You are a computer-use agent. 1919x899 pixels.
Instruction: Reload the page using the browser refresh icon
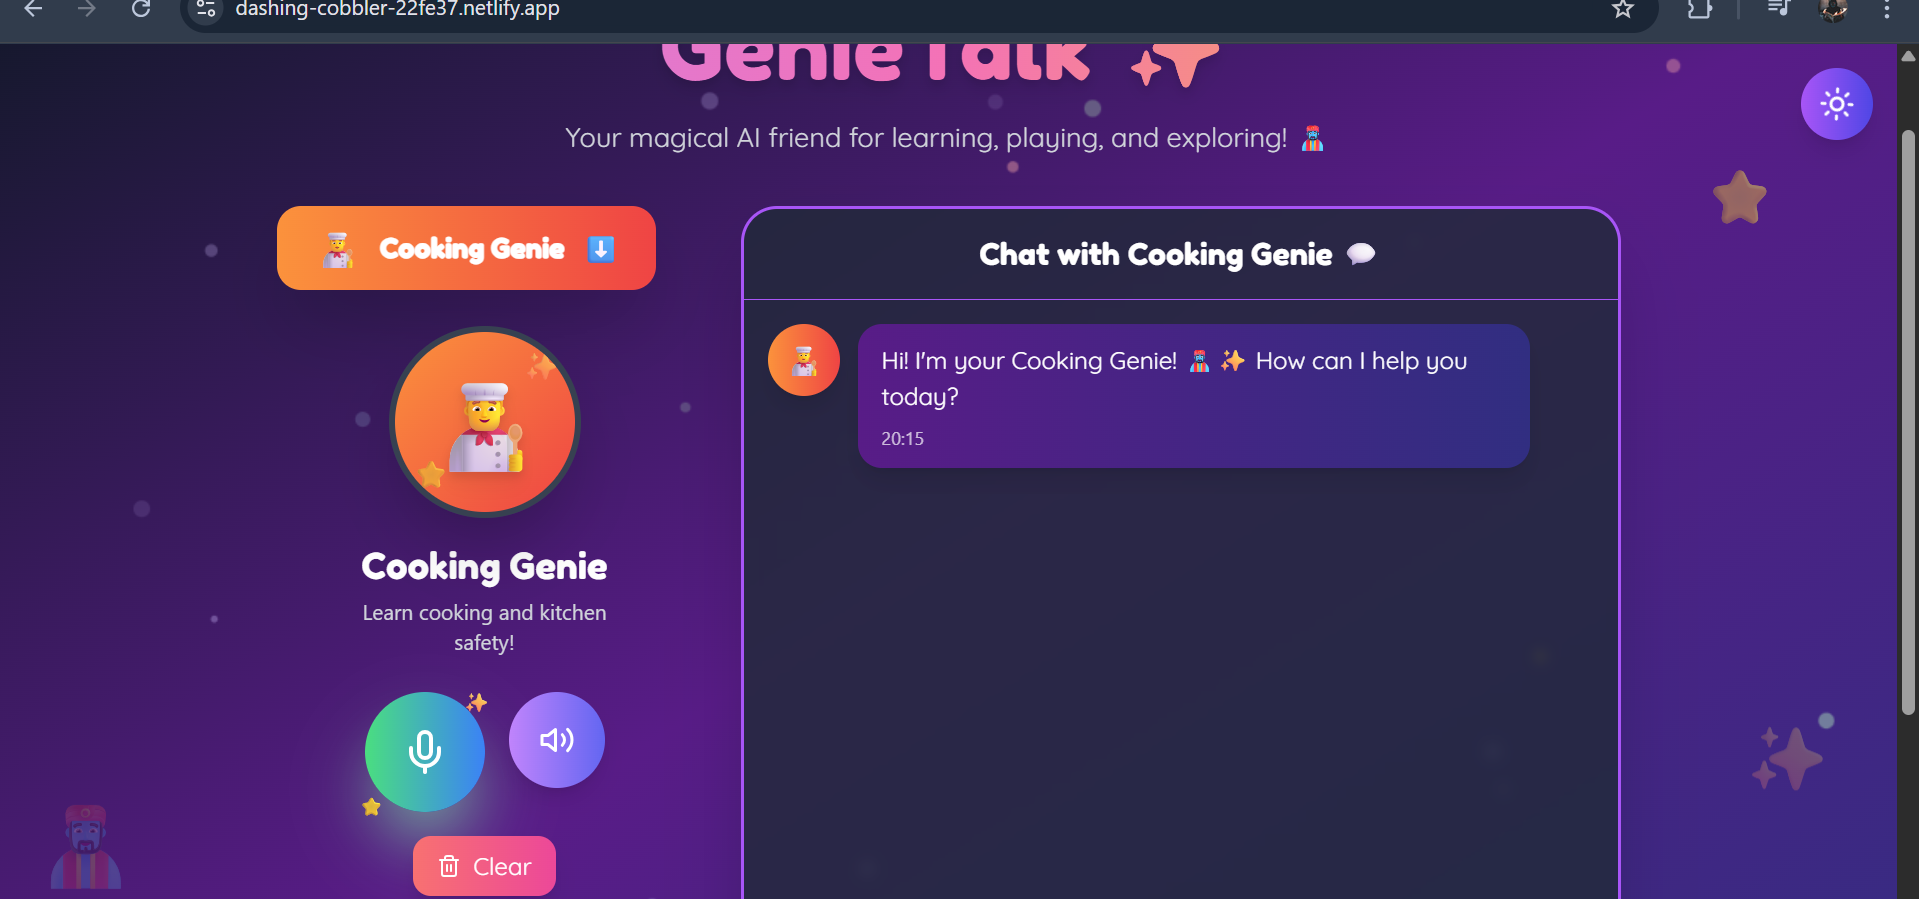pos(141,9)
